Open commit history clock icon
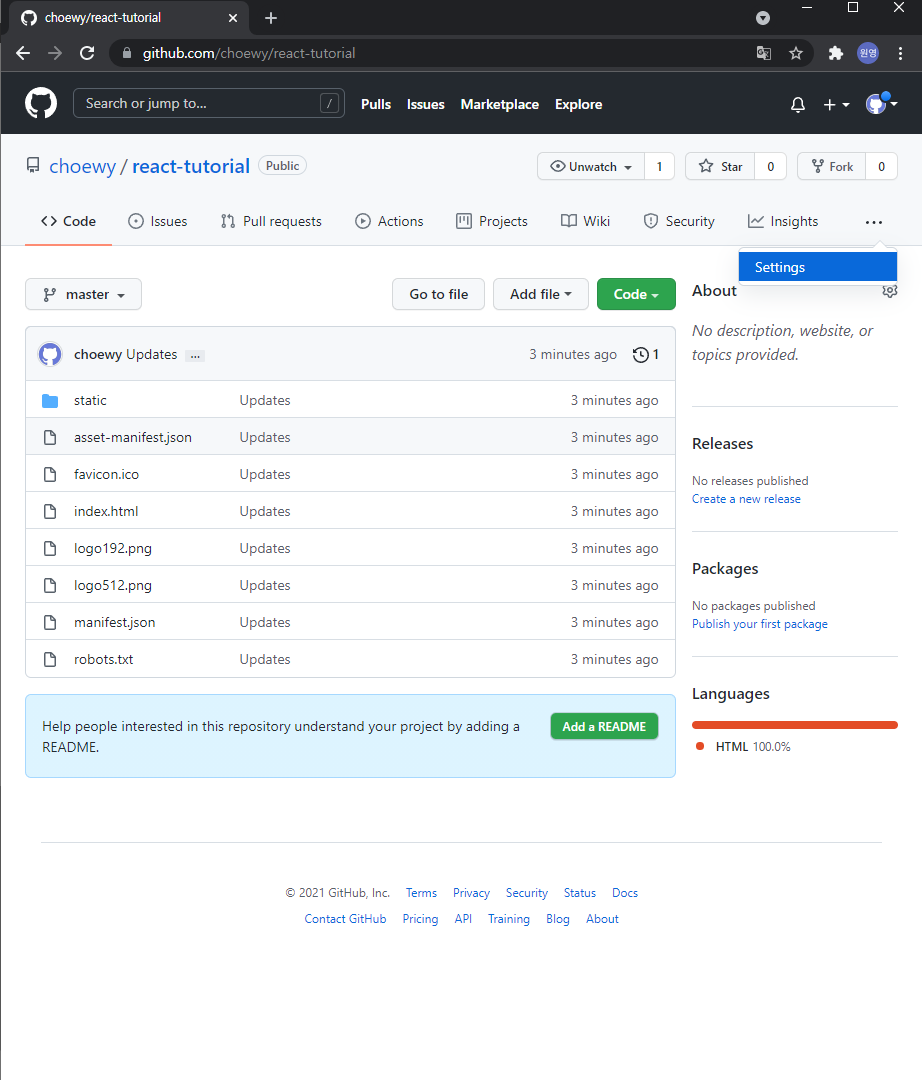 click(640, 355)
